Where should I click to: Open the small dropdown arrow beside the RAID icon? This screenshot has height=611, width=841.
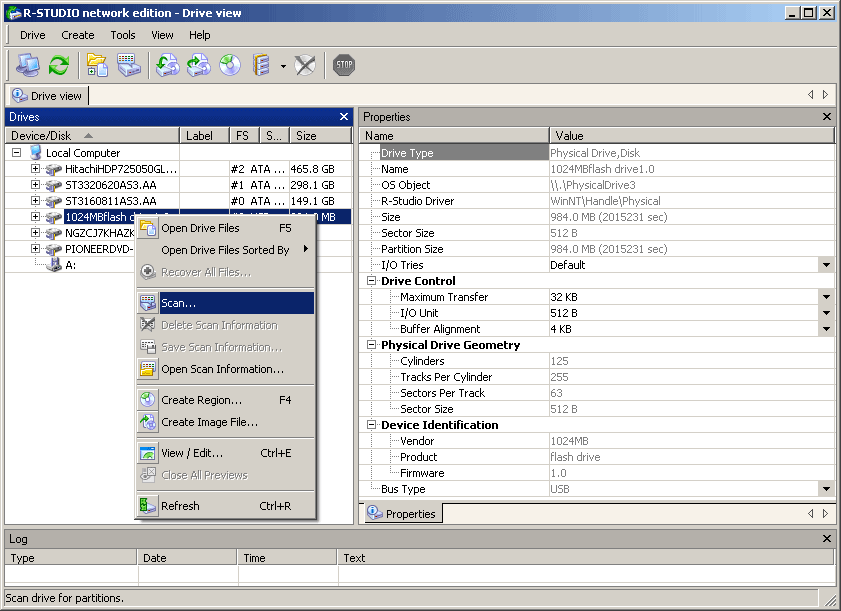pyautogui.click(x=283, y=67)
